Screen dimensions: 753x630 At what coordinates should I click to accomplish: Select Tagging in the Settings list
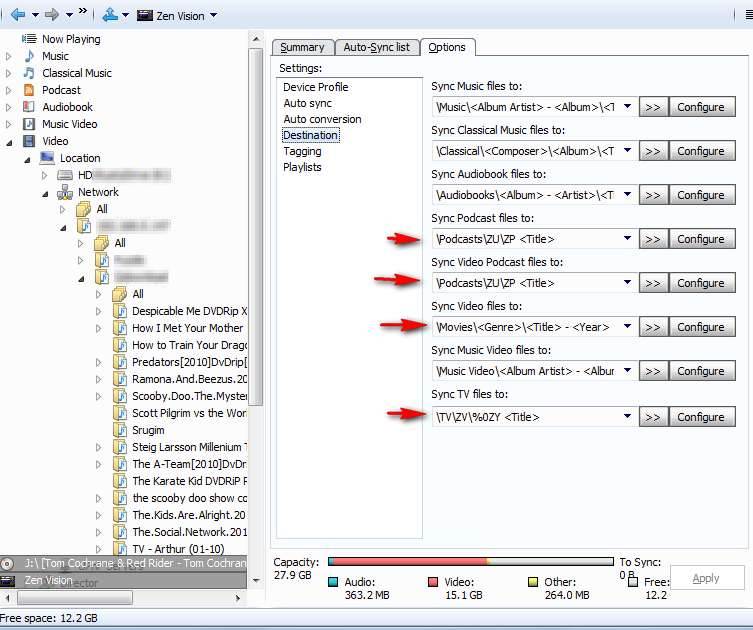point(302,151)
